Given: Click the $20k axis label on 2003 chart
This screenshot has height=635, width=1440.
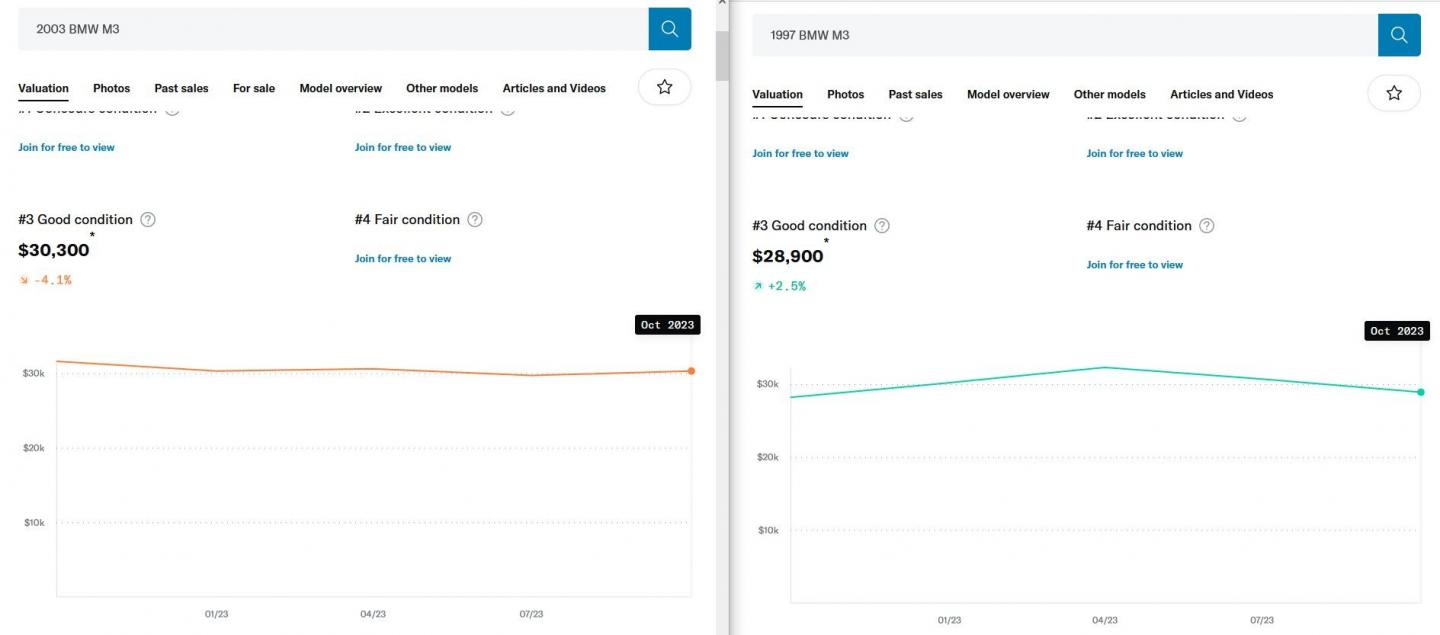Looking at the screenshot, I should point(33,448).
